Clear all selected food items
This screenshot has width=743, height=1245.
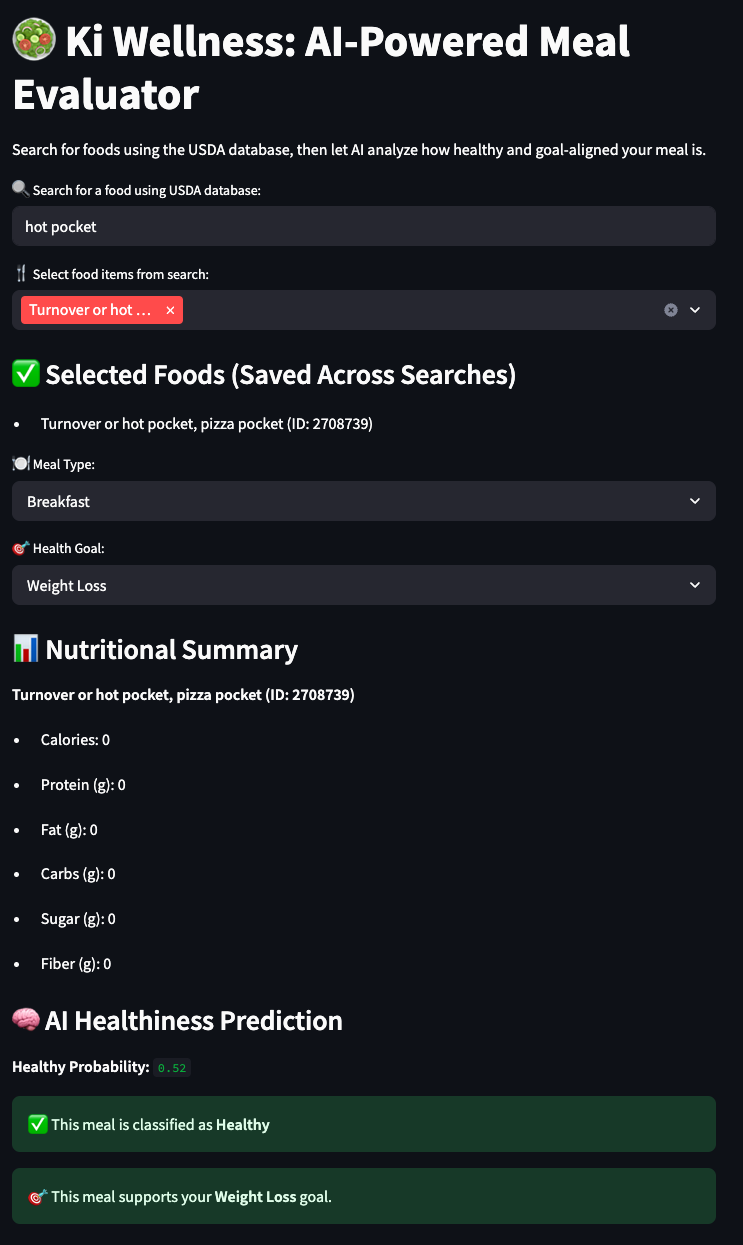[670, 310]
